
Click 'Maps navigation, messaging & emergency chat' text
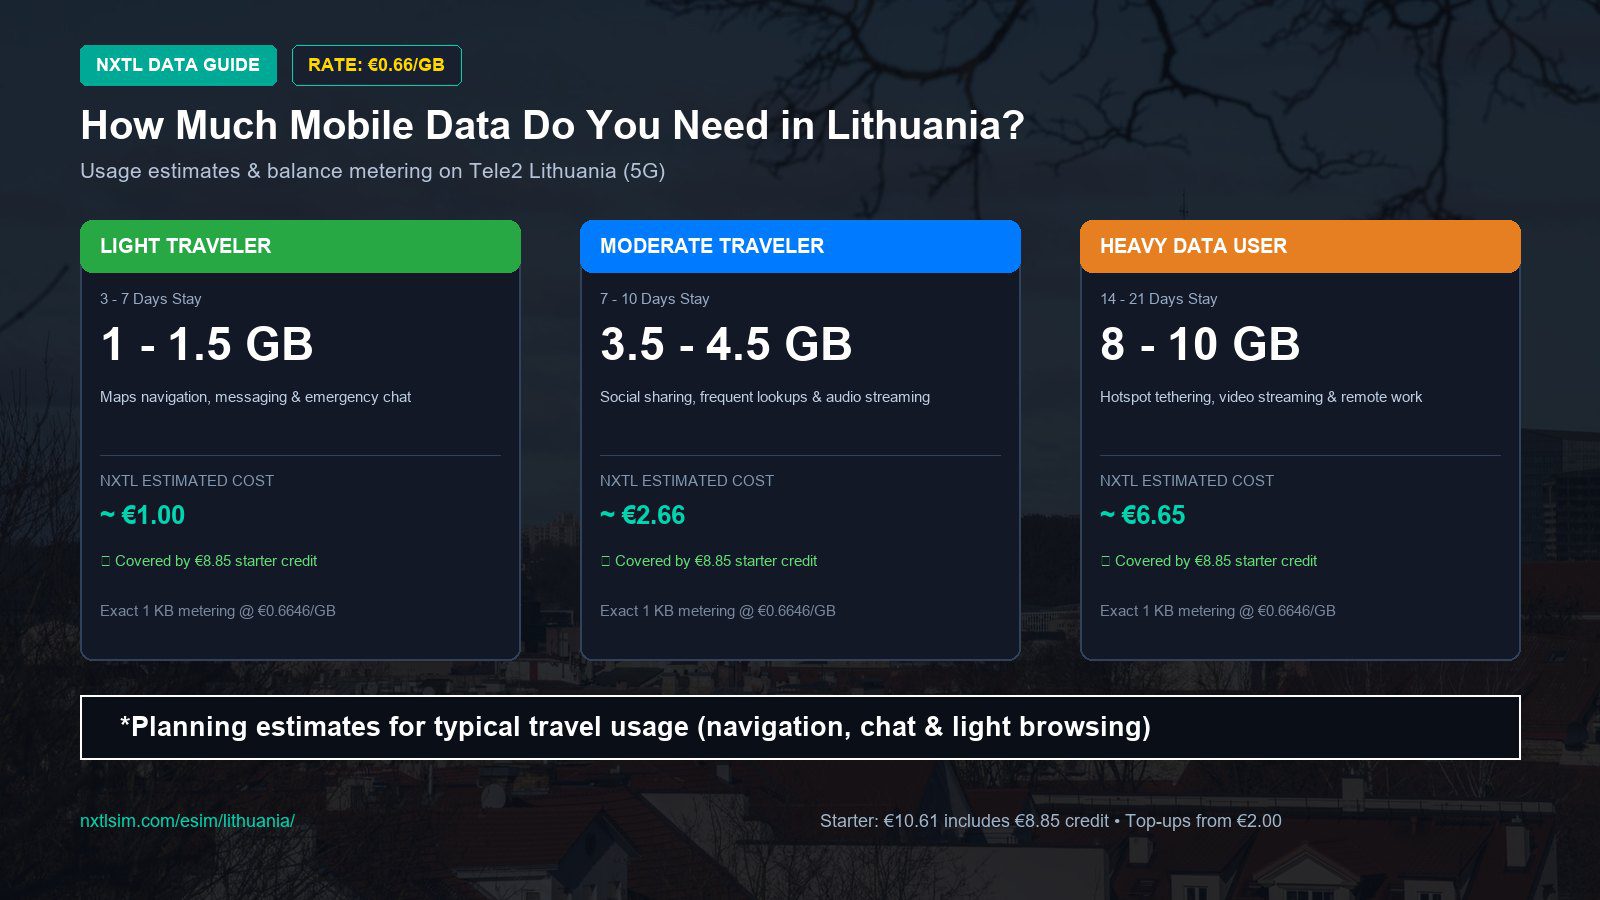[255, 397]
